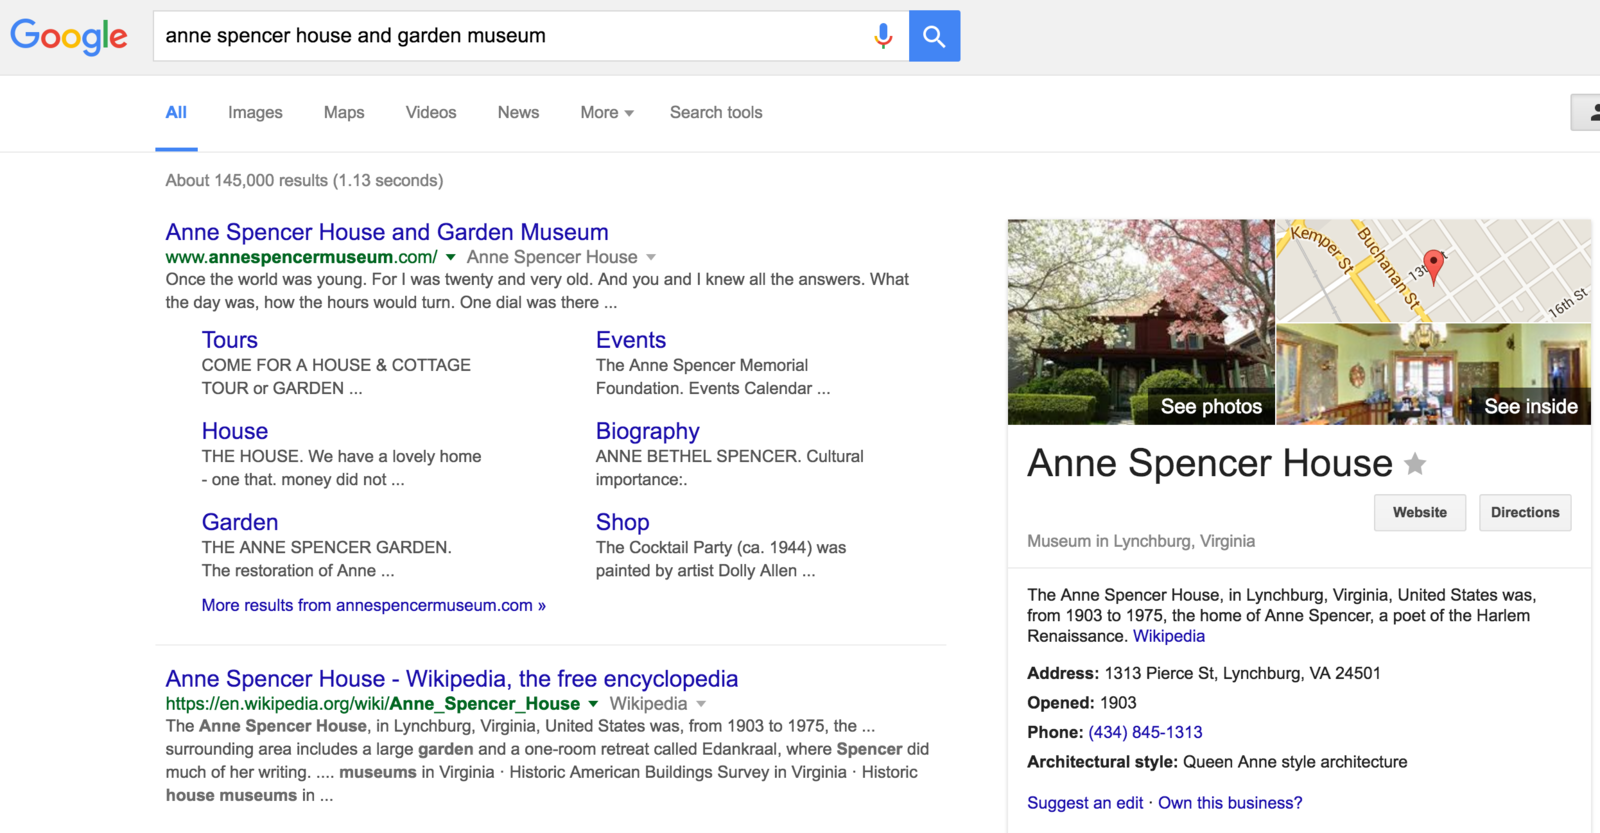Switch to the News tab
This screenshot has width=1600, height=833.
point(518,113)
